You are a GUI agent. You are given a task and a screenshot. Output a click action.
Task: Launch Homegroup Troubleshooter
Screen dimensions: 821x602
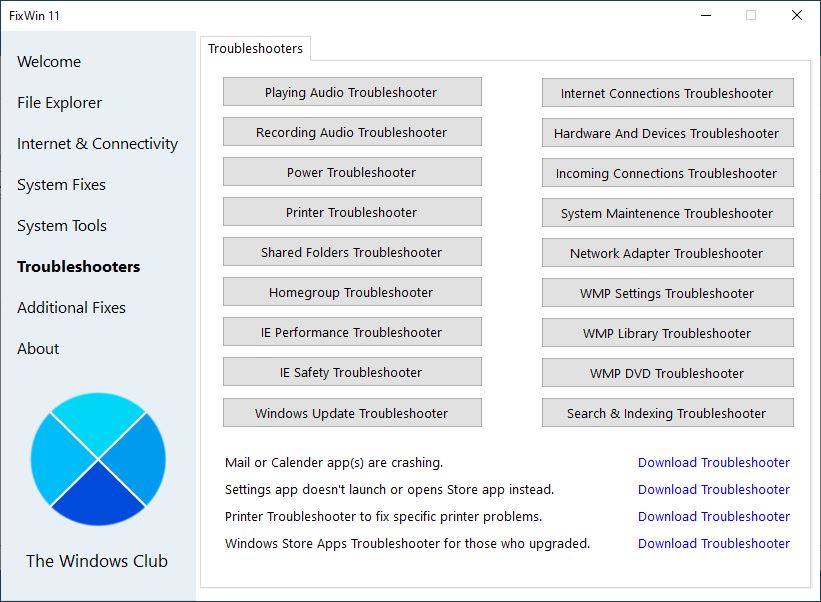352,292
